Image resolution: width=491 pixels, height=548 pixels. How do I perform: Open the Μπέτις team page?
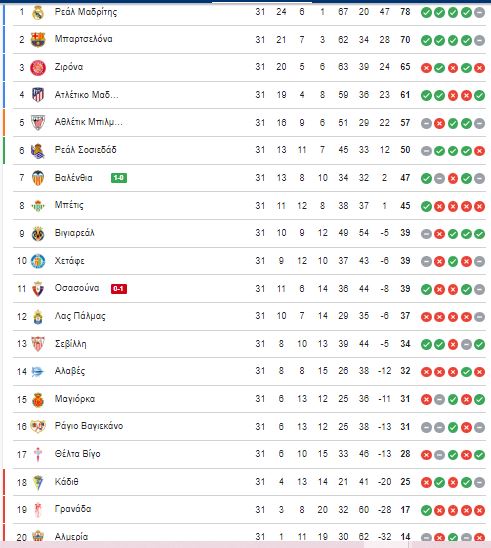69,205
